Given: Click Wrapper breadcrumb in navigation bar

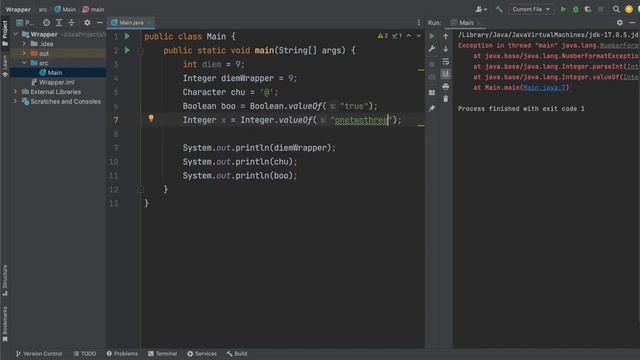Looking at the screenshot, I should pyautogui.click(x=18, y=9).
